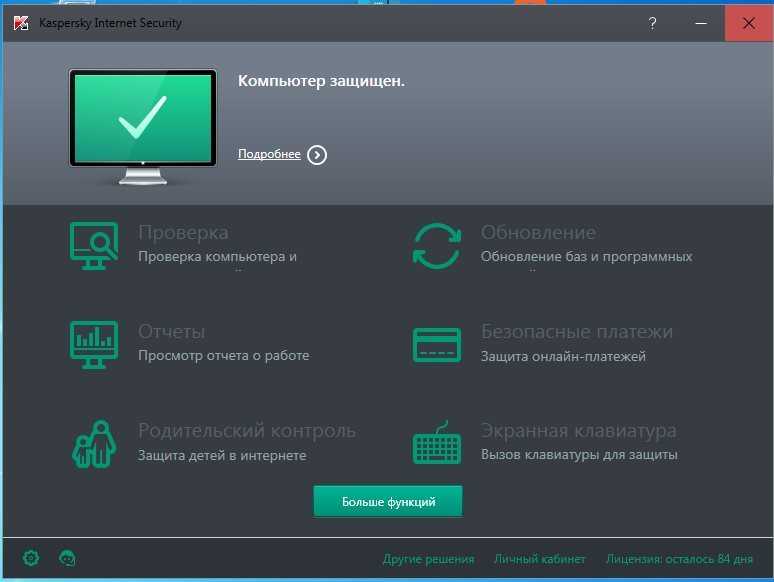This screenshot has width=774, height=582.
Task: Click the Компьютер защищен status text
Action: point(321,80)
